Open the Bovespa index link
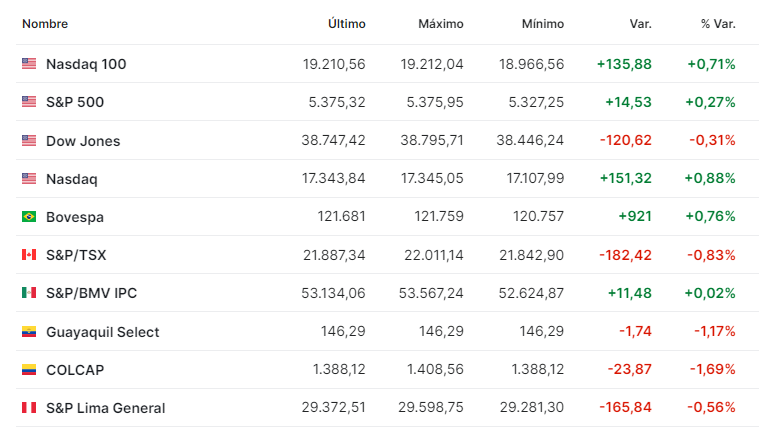 75,217
